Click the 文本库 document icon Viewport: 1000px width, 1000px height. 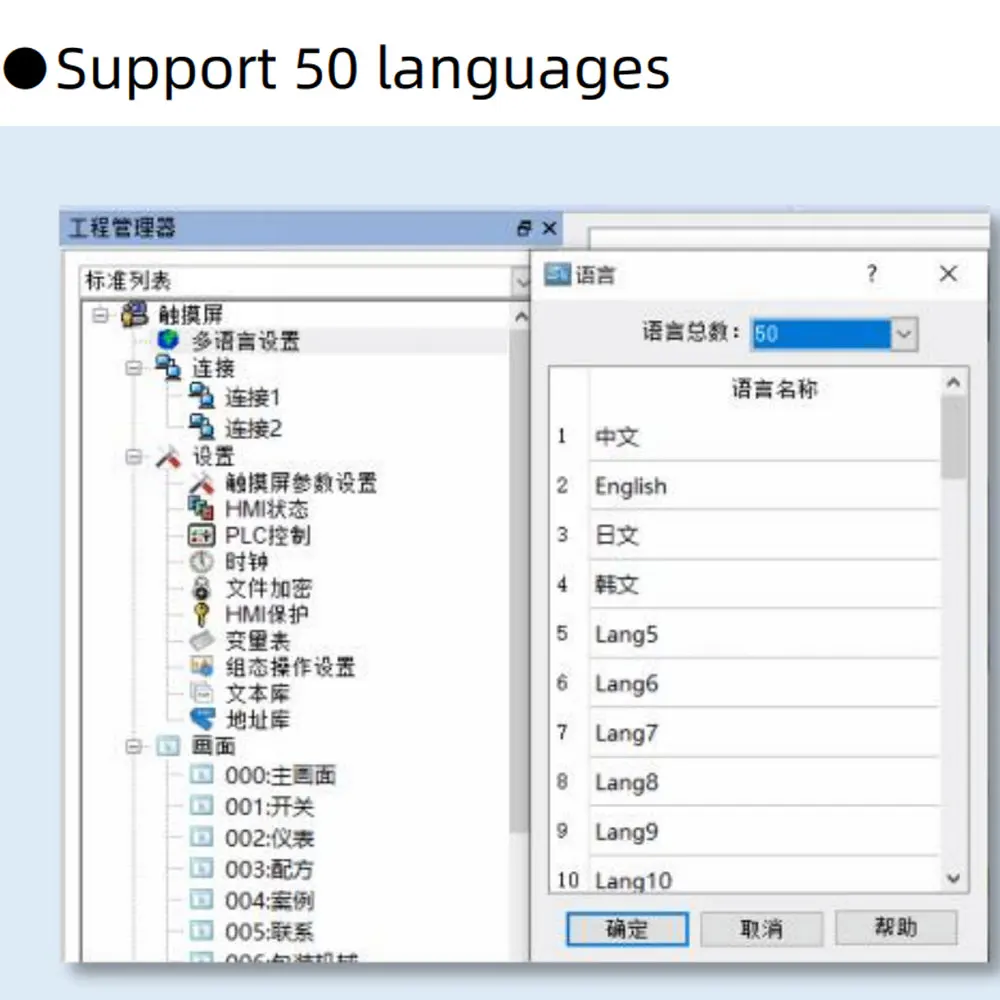coord(202,693)
